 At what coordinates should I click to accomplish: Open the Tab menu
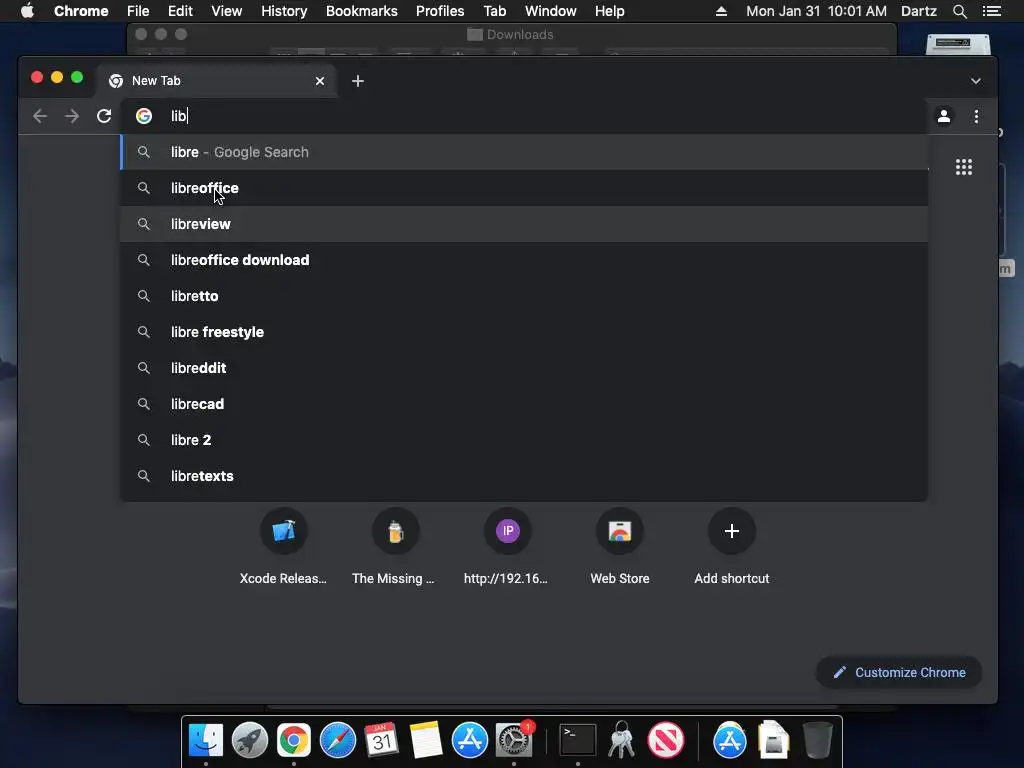tap(494, 11)
